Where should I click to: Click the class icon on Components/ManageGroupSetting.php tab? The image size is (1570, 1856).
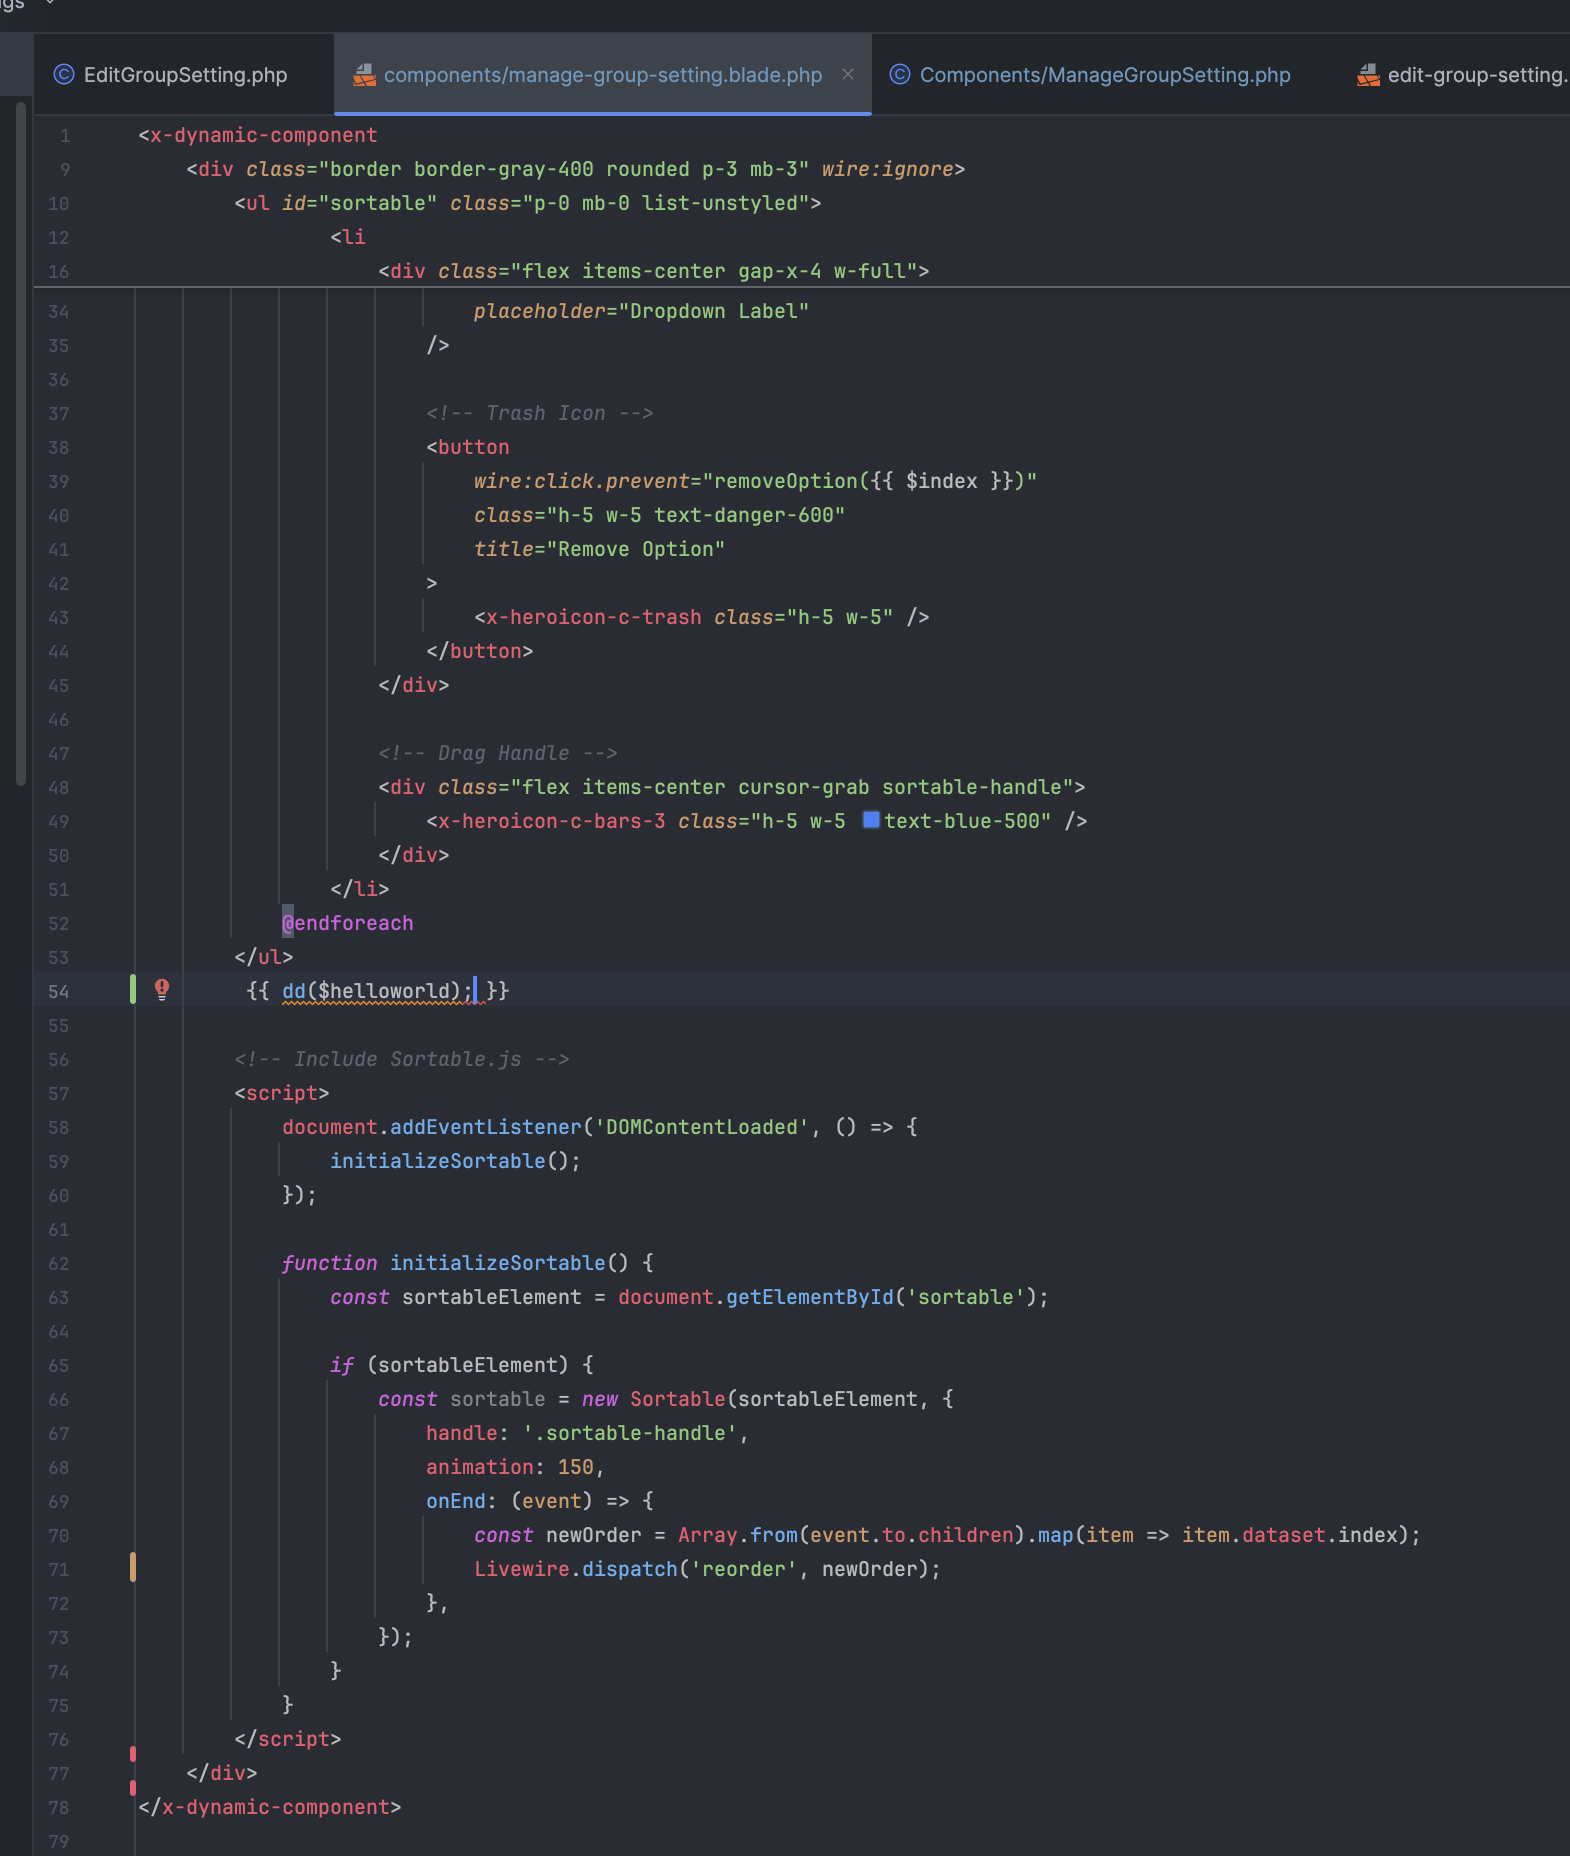click(900, 75)
